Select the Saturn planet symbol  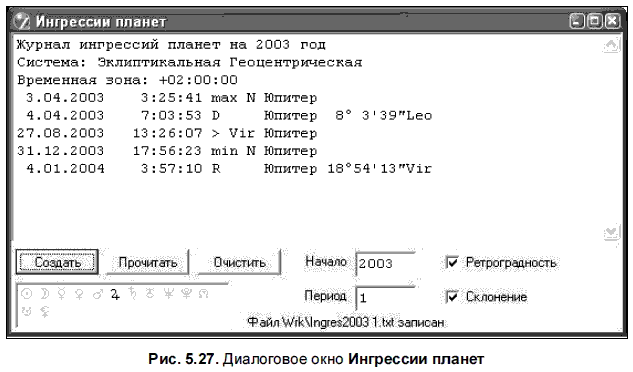[x=132, y=293]
